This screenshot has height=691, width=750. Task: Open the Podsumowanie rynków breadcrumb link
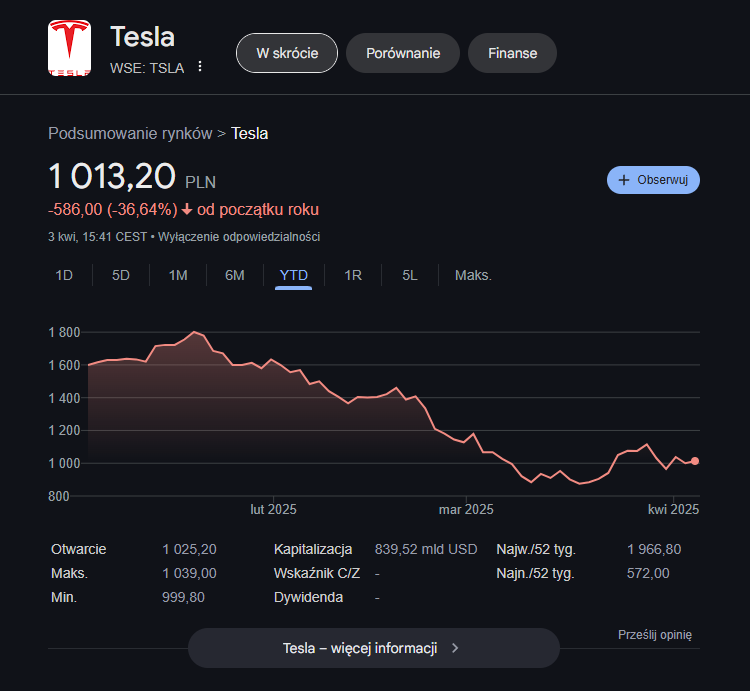click(x=130, y=133)
